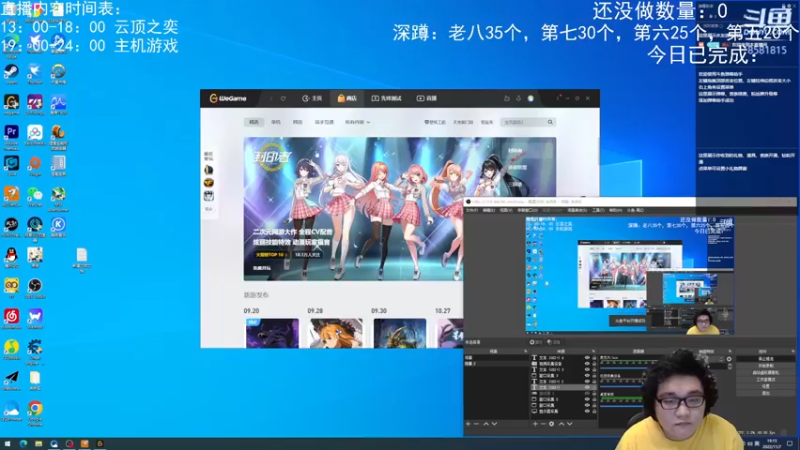Open the Kugou music desktop icon
Screen dimensions: 800x450
pyautogui.click(x=59, y=224)
